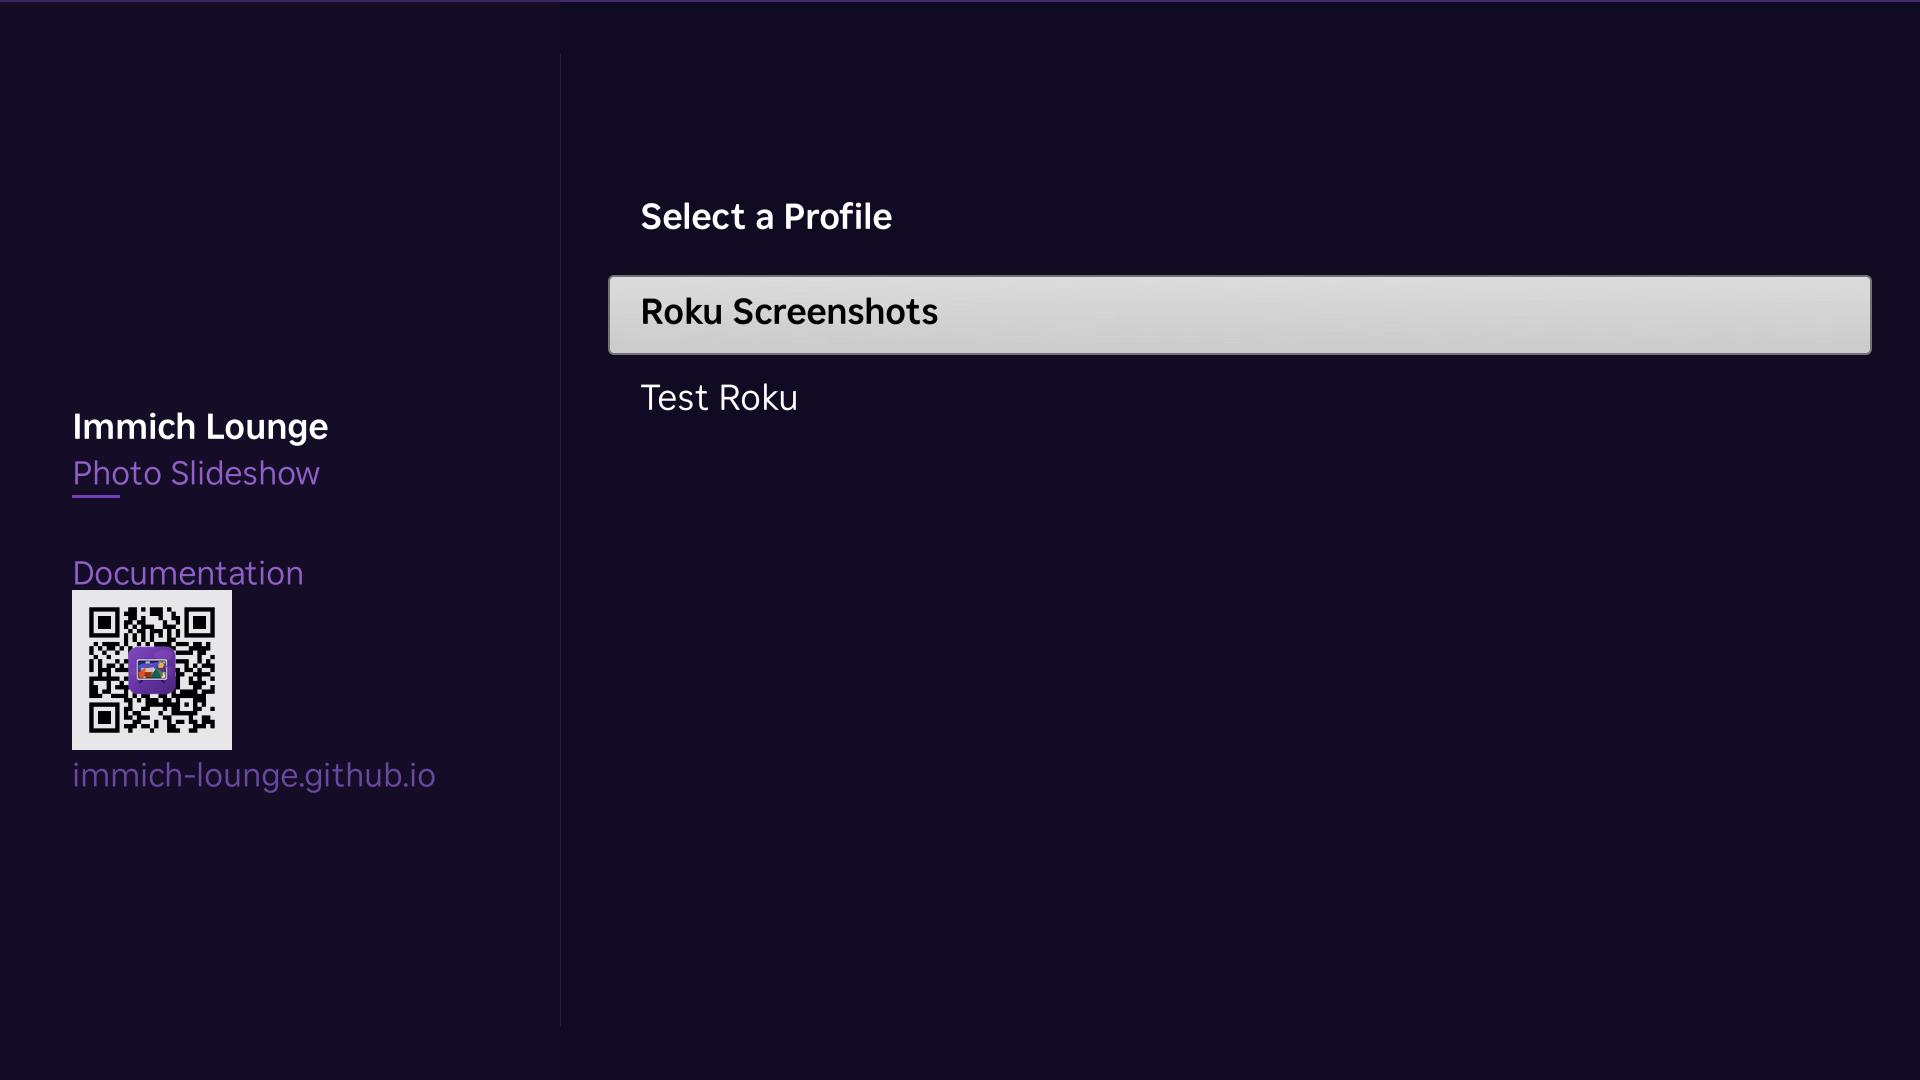This screenshot has width=1920, height=1080.
Task: Click the github.io URL below the QR code
Action: pos(254,776)
